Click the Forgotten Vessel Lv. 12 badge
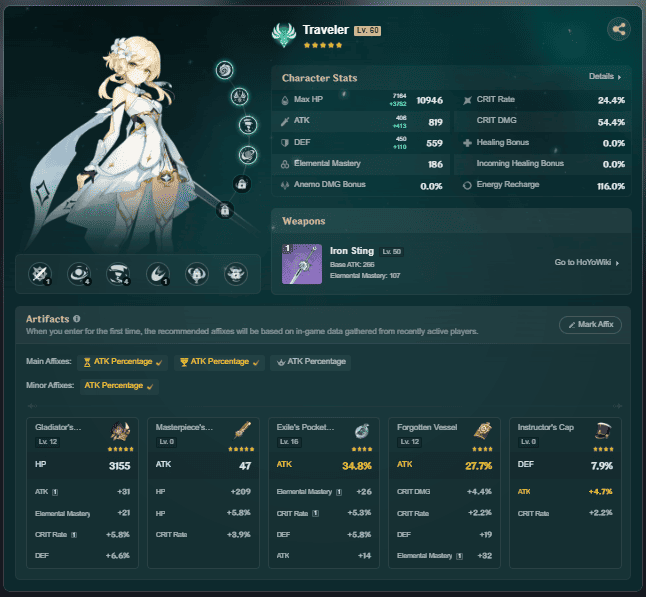The height and width of the screenshot is (597, 646). pos(410,442)
